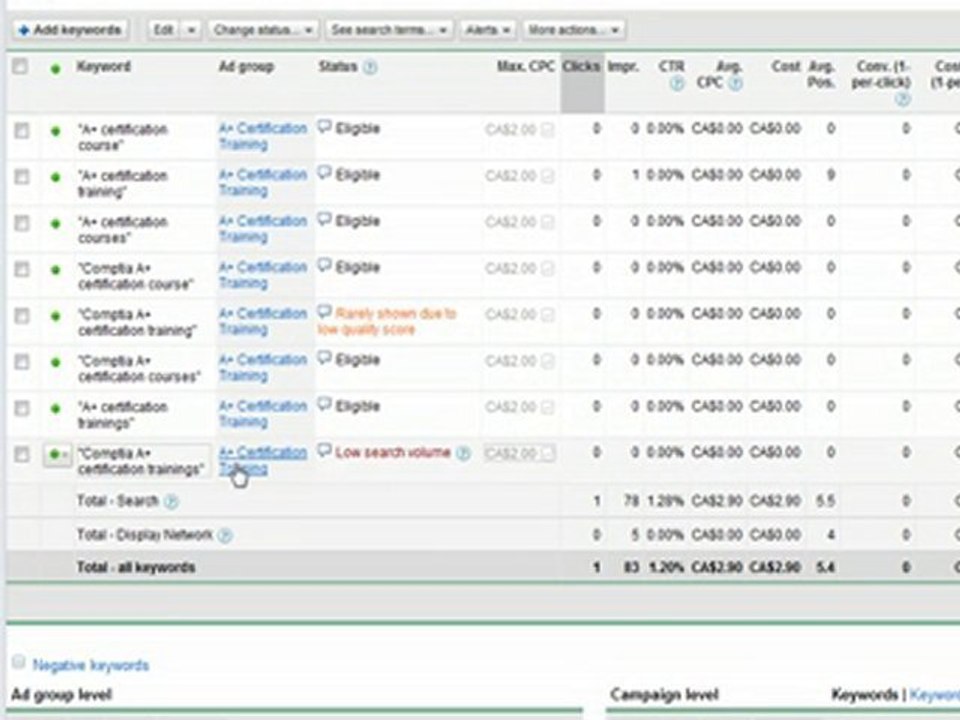The height and width of the screenshot is (720, 960).
Task: Expand the Edit dropdown arrow
Action: point(192,29)
